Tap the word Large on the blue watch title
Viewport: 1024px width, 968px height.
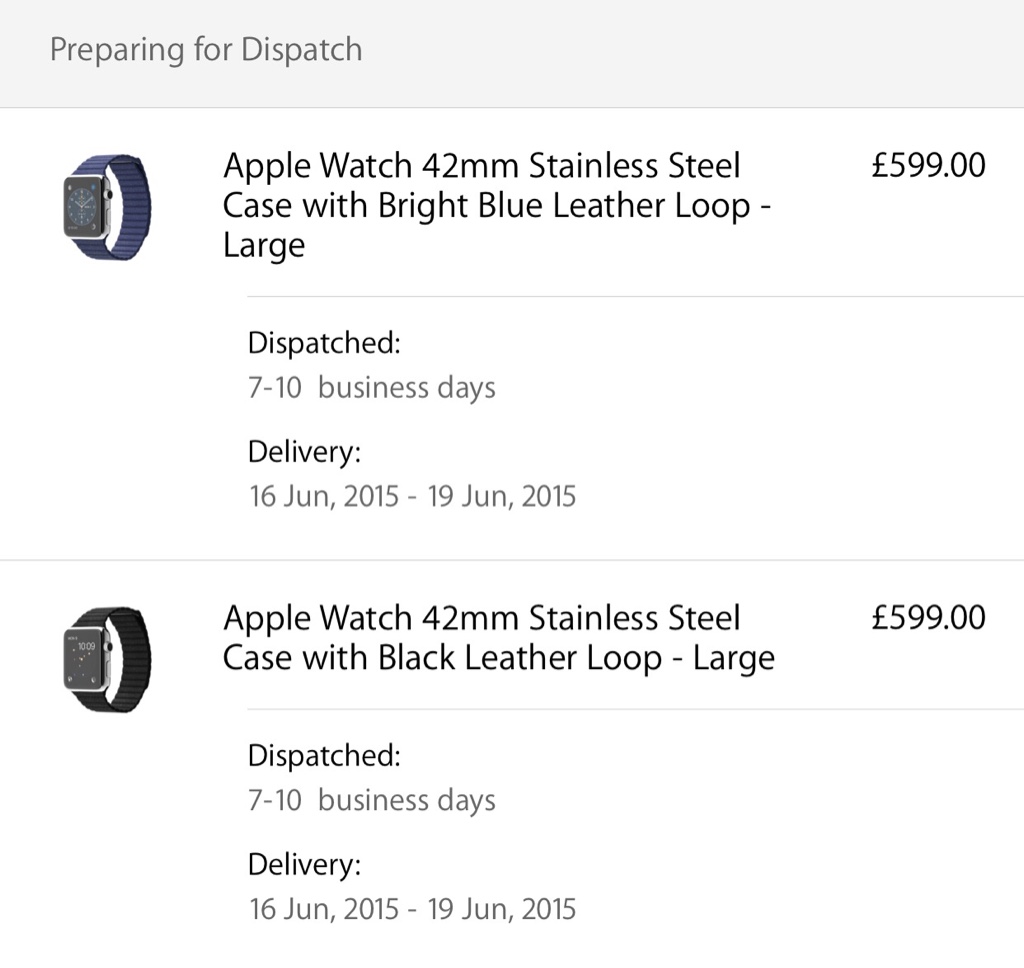pyautogui.click(x=264, y=246)
